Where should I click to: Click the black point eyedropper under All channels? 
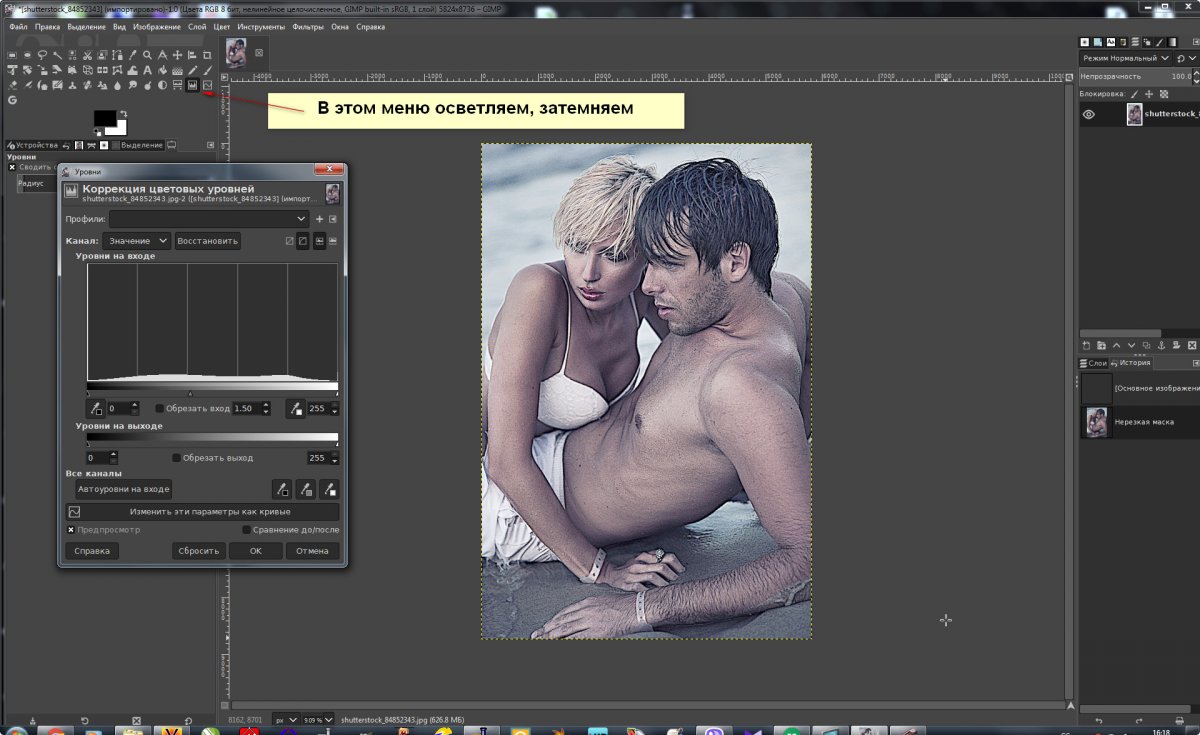coord(281,489)
